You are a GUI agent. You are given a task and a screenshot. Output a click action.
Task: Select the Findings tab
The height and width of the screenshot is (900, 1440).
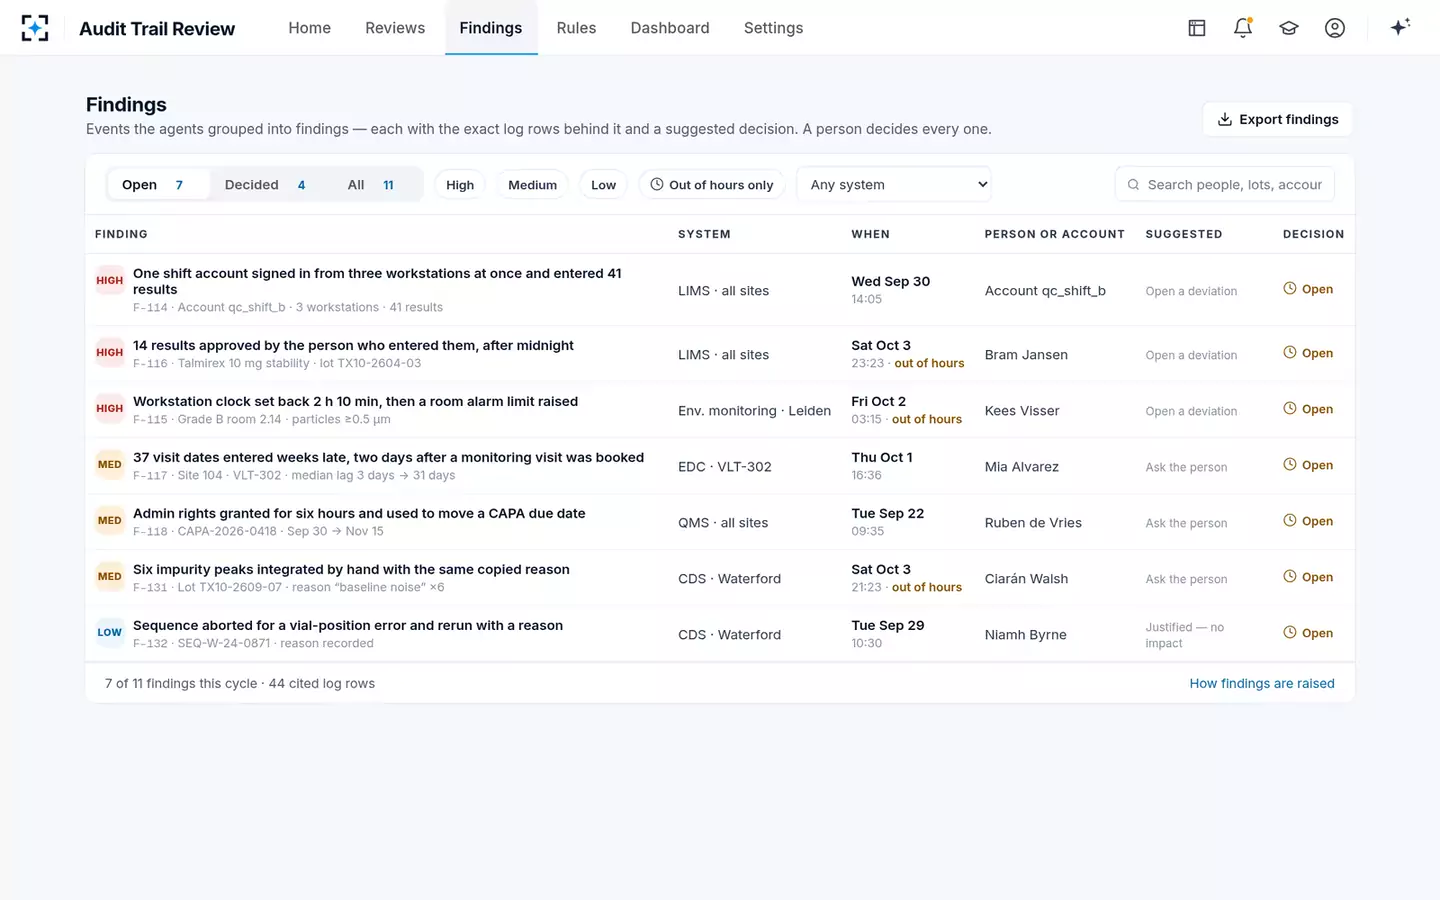491,28
